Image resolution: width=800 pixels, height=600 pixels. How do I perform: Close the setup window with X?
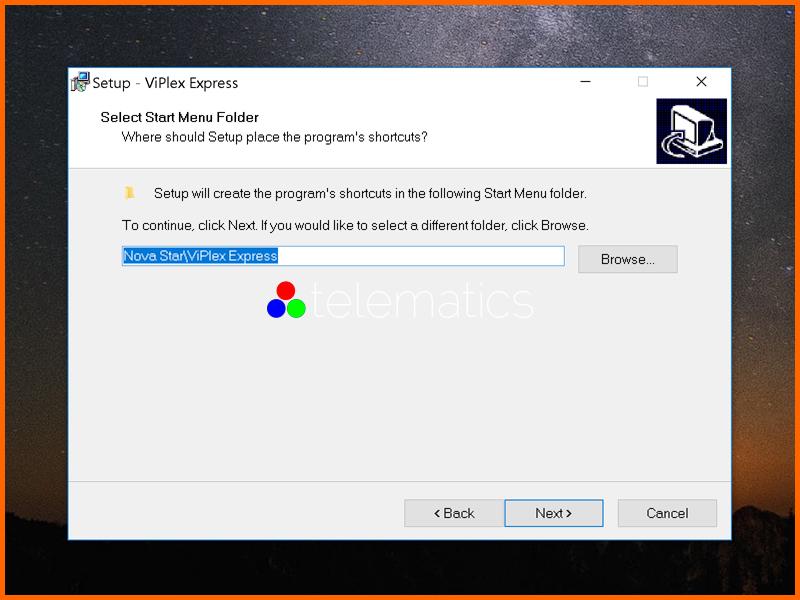click(x=702, y=82)
